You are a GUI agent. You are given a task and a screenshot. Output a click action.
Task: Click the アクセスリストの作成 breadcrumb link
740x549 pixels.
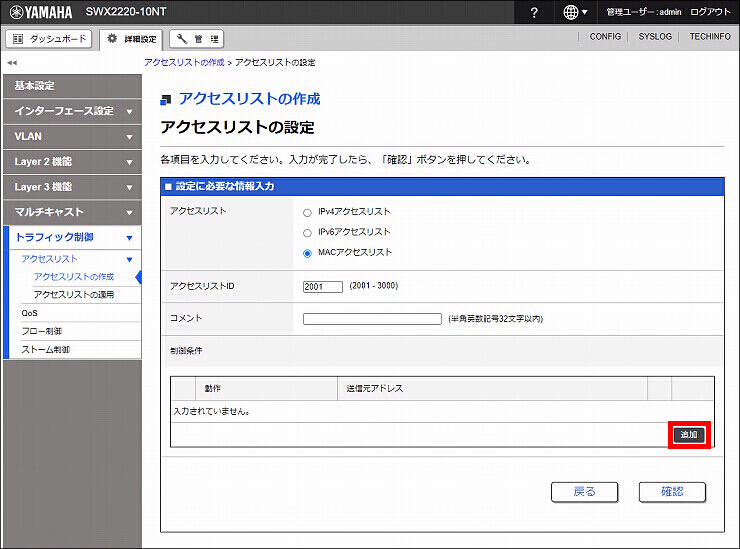pos(184,62)
